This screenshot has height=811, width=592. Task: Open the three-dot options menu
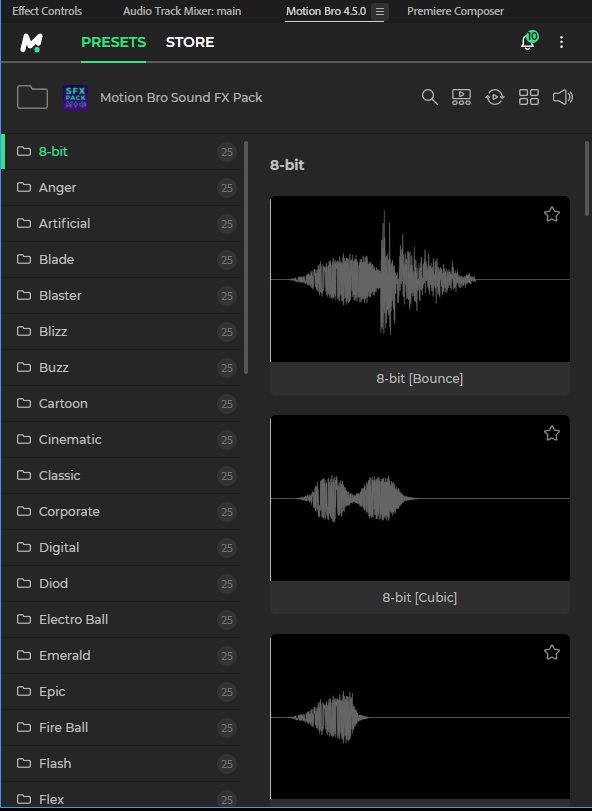[561, 42]
